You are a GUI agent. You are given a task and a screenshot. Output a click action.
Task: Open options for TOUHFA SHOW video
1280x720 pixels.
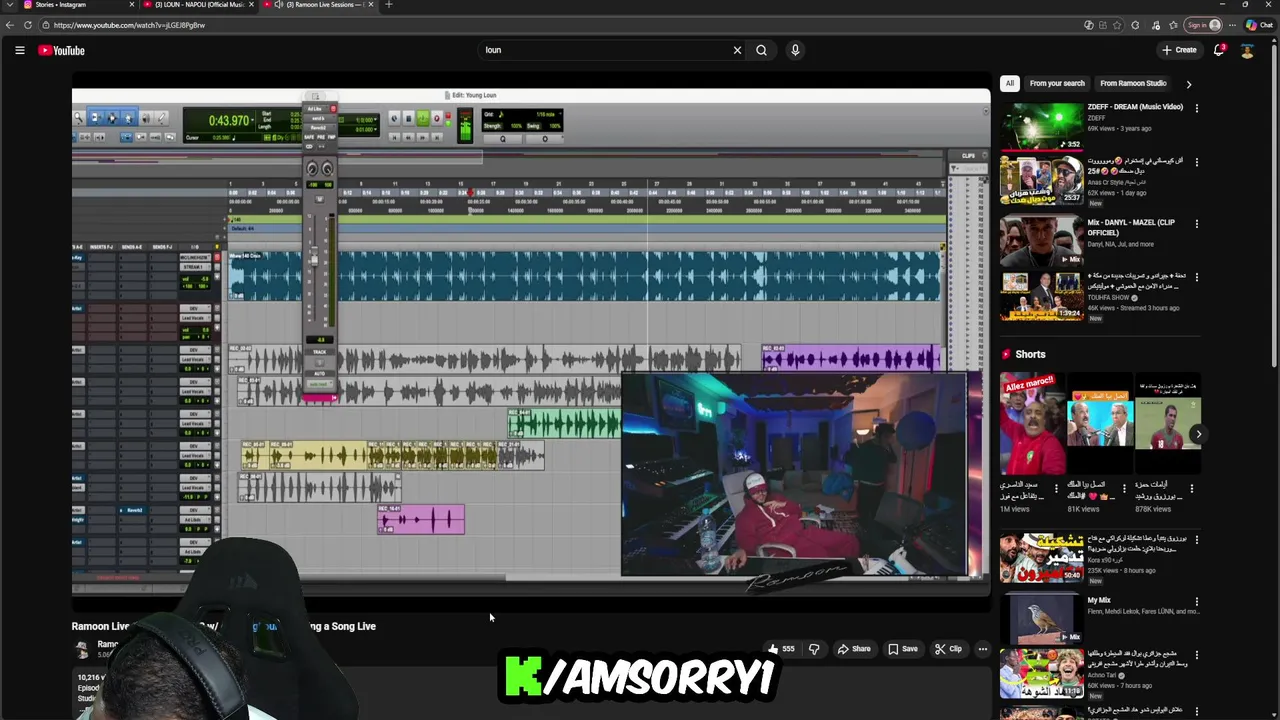click(x=1197, y=278)
